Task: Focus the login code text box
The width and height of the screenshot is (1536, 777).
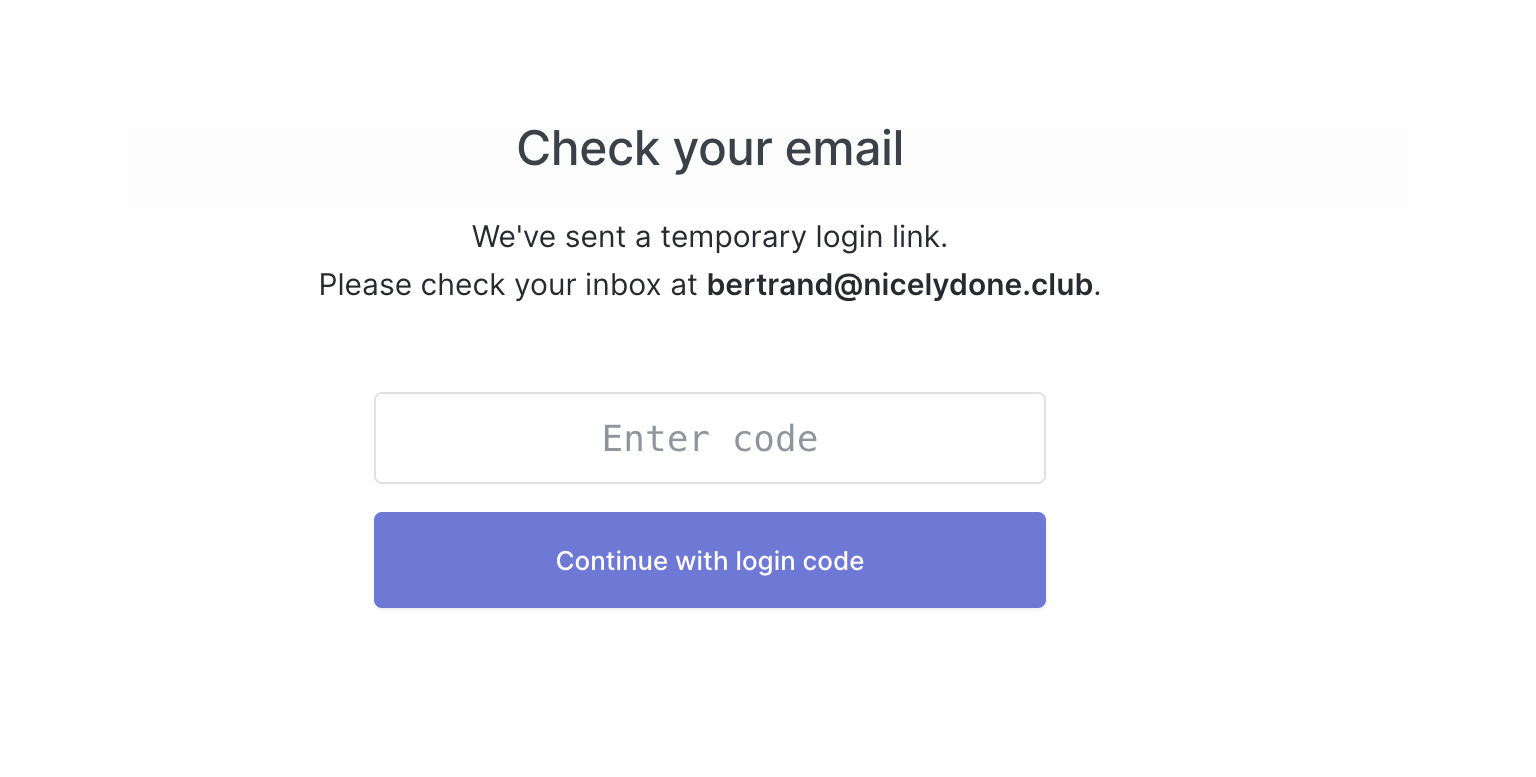Action: pos(709,438)
